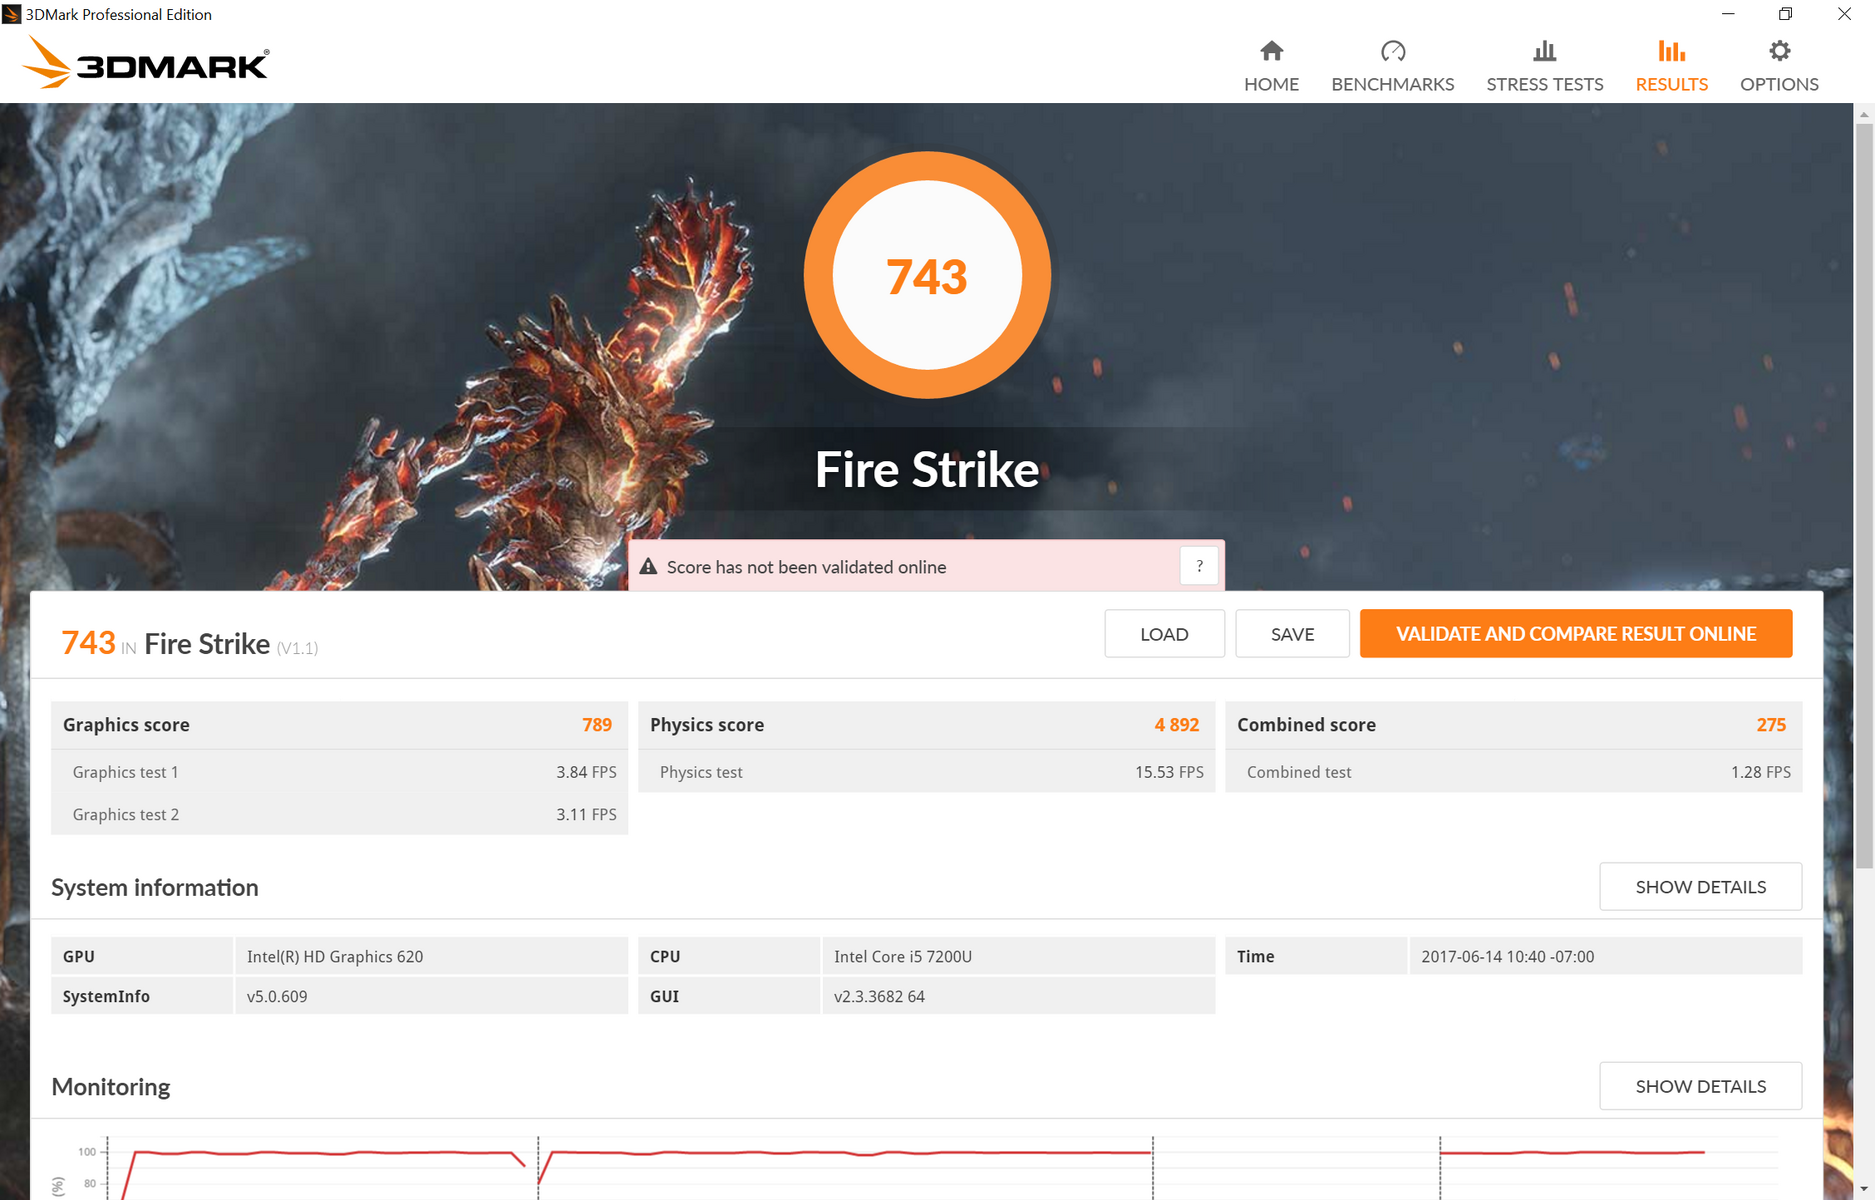Click the large 743 score circle
Image resolution: width=1875 pixels, height=1200 pixels.
point(927,275)
